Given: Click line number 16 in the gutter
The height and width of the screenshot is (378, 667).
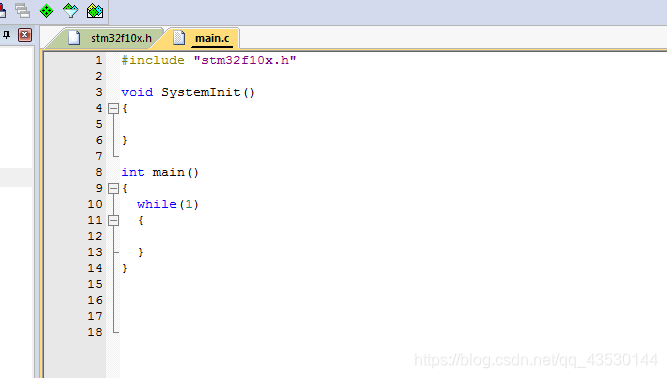Looking at the screenshot, I should (x=95, y=300).
